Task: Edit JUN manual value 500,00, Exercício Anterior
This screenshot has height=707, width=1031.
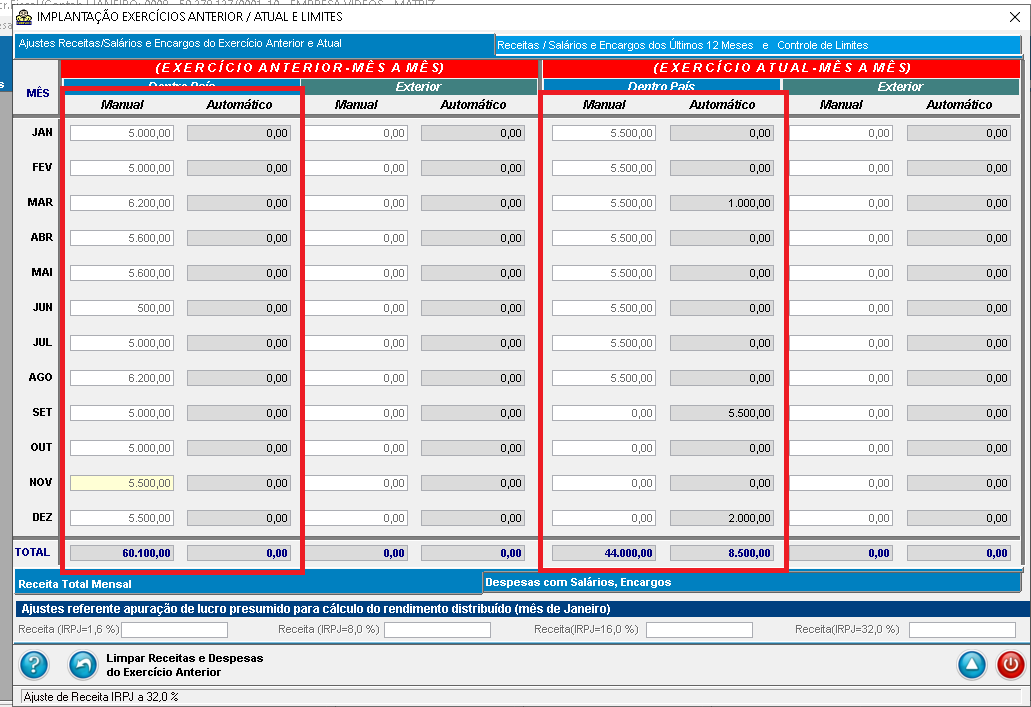Action: click(x=122, y=308)
